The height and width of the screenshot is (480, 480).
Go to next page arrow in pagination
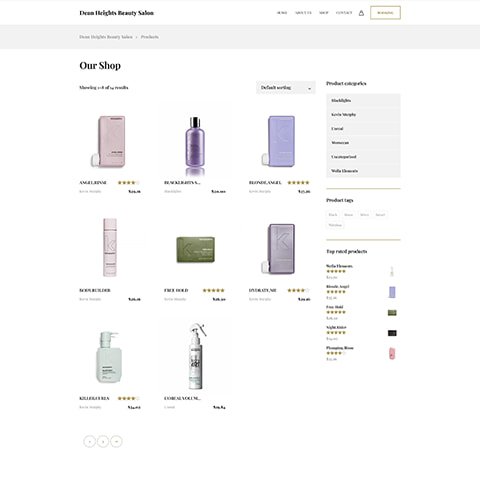pos(116,441)
